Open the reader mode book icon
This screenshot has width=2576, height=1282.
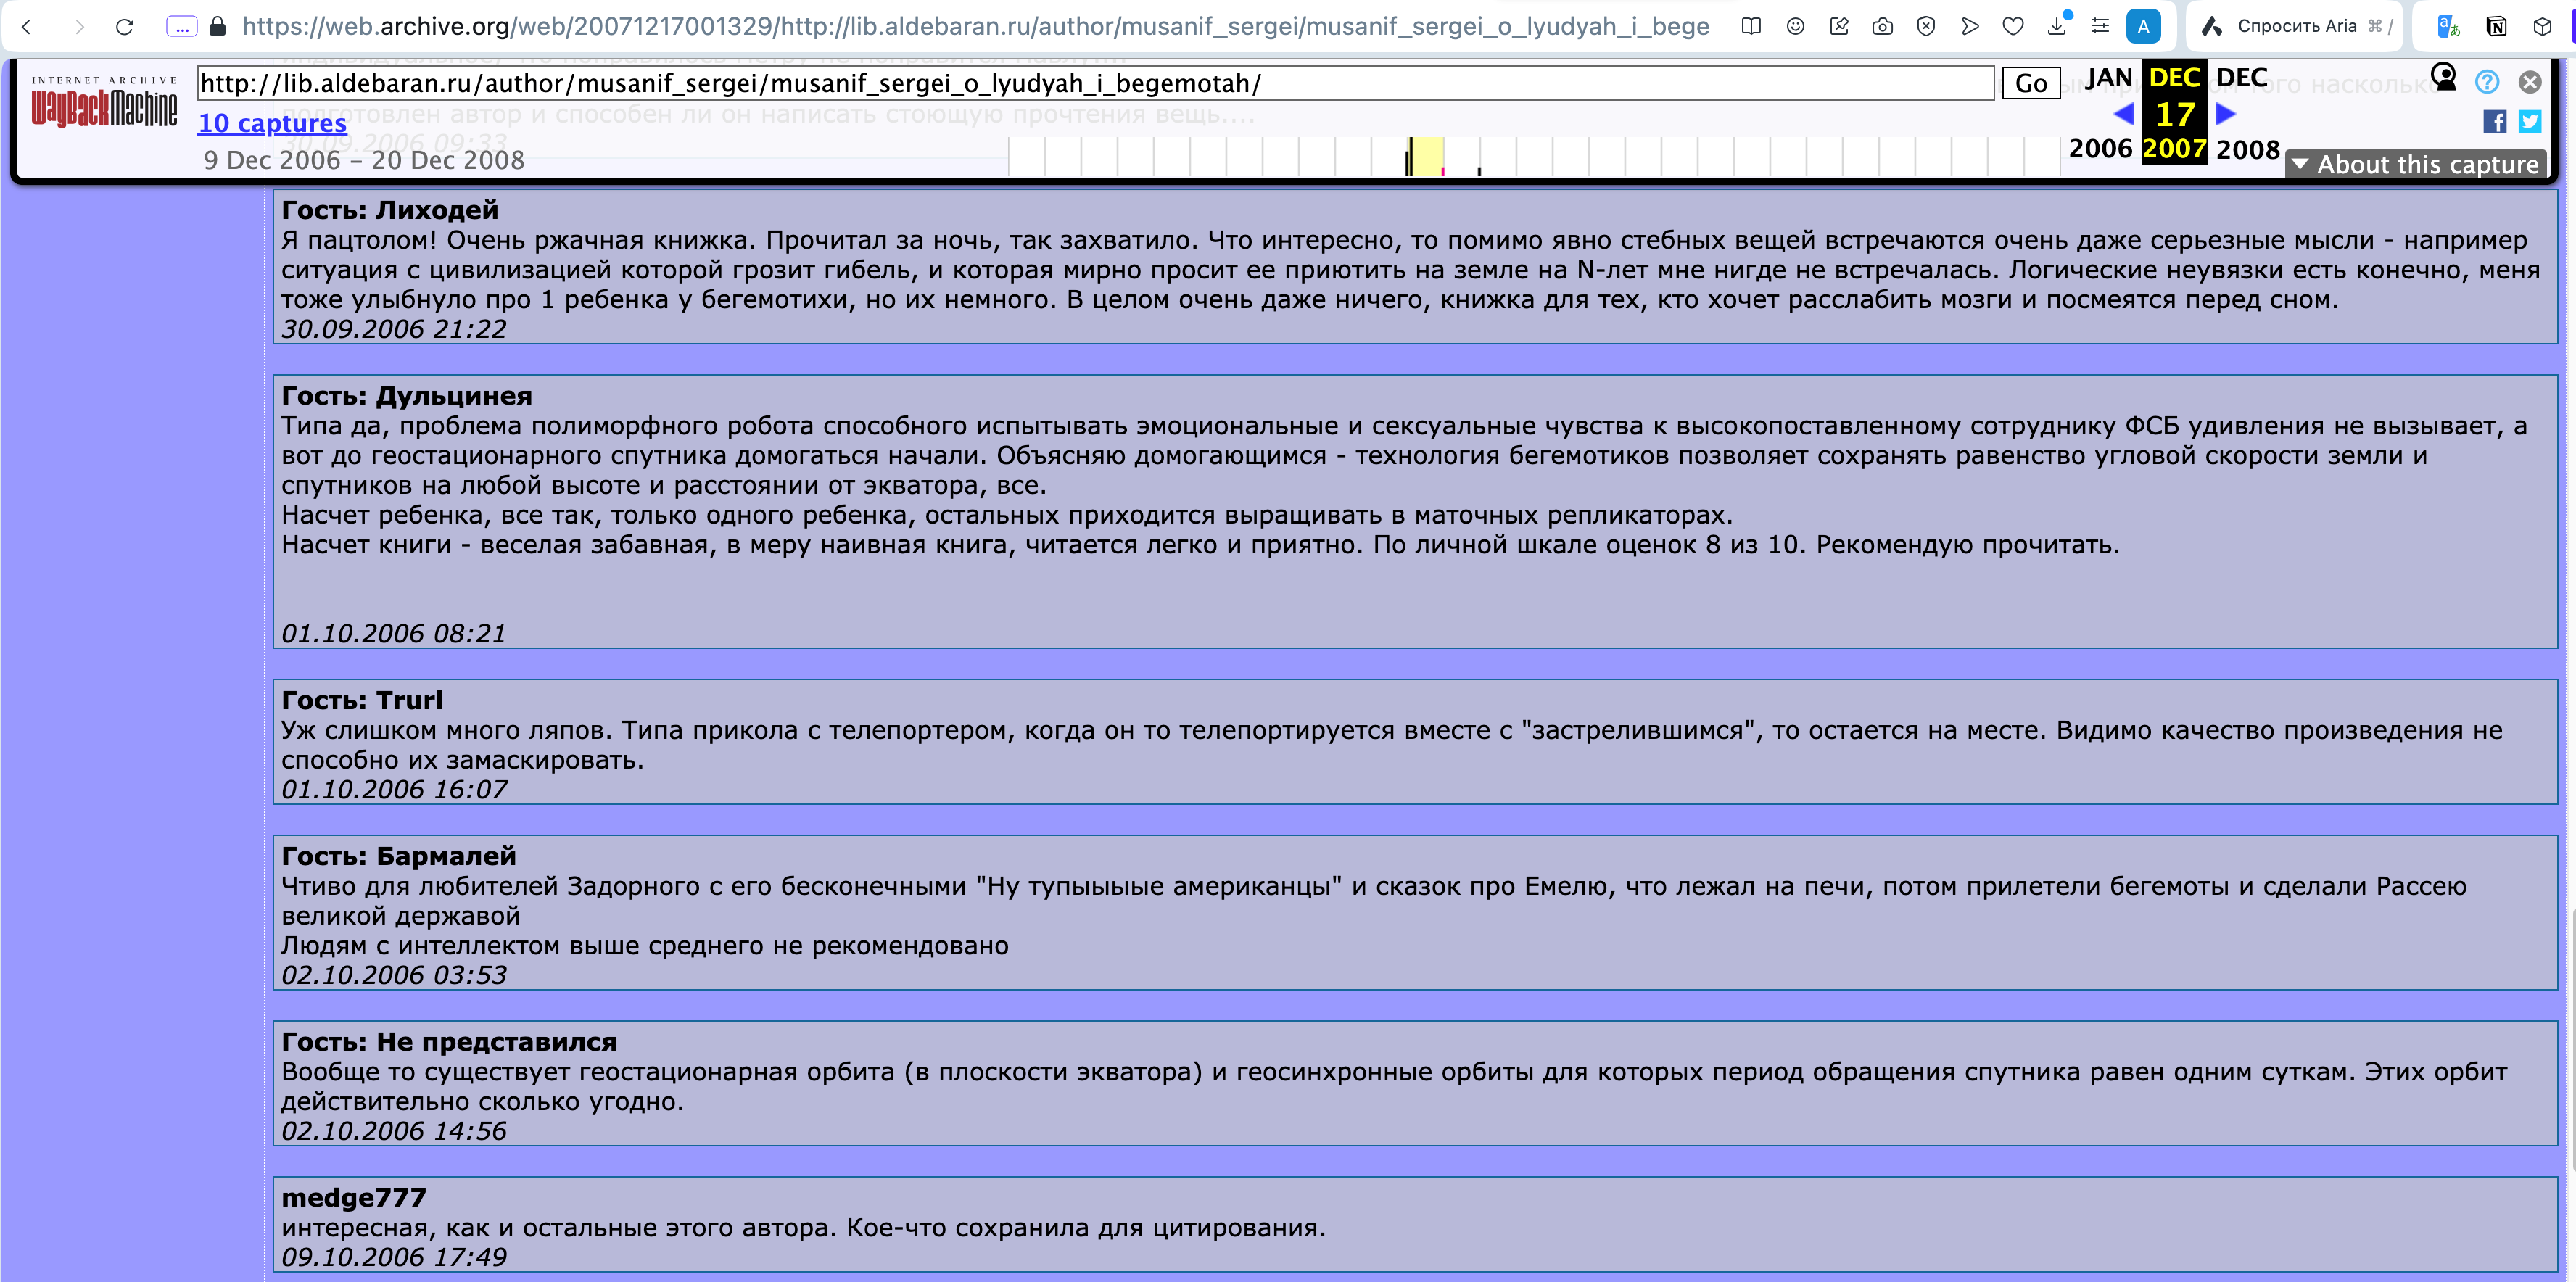click(x=1751, y=27)
